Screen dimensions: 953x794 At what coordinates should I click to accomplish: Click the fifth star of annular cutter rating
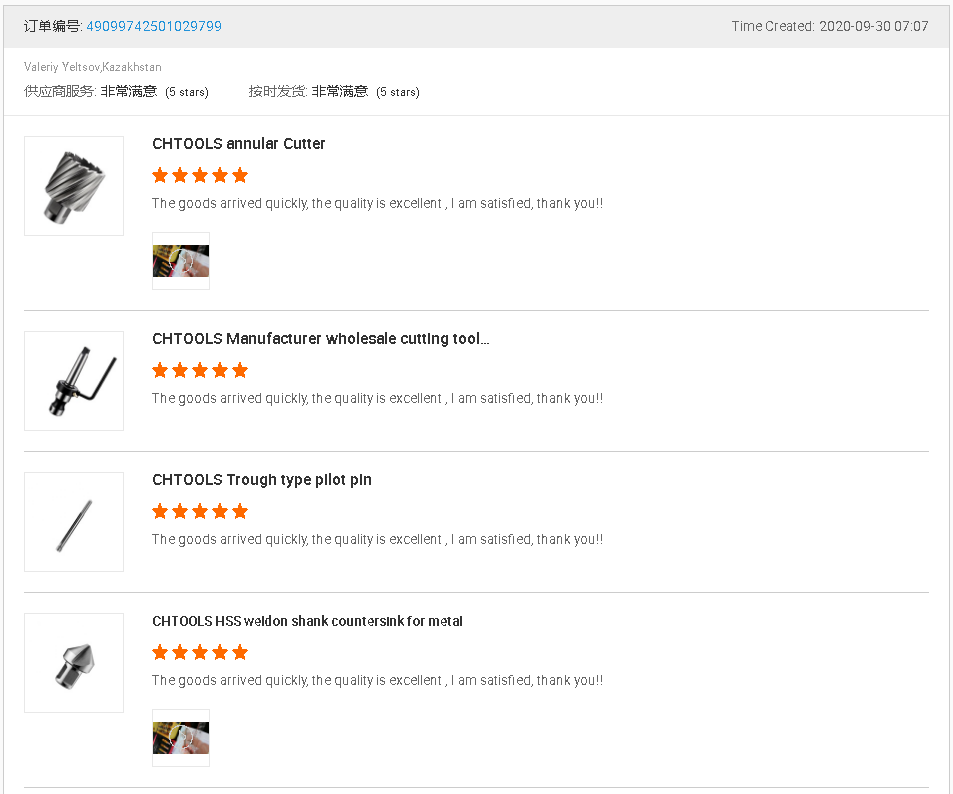tap(240, 176)
